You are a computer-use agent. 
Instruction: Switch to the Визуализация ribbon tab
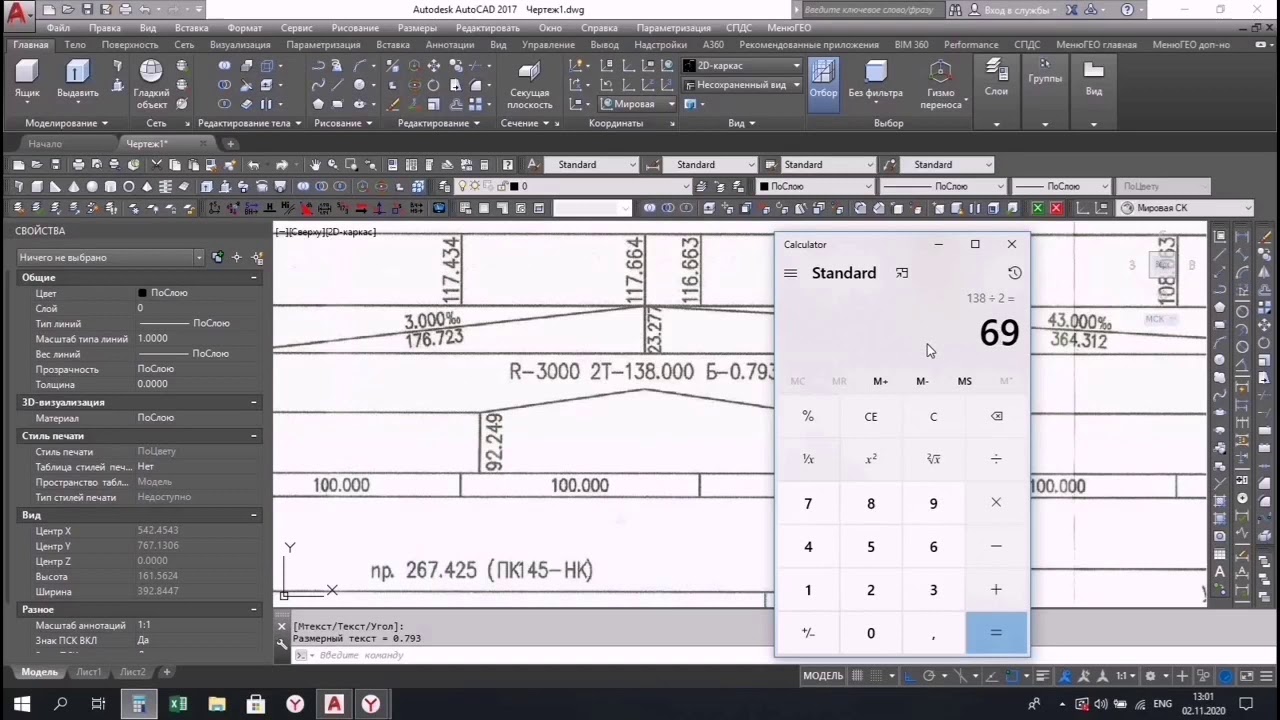click(240, 45)
